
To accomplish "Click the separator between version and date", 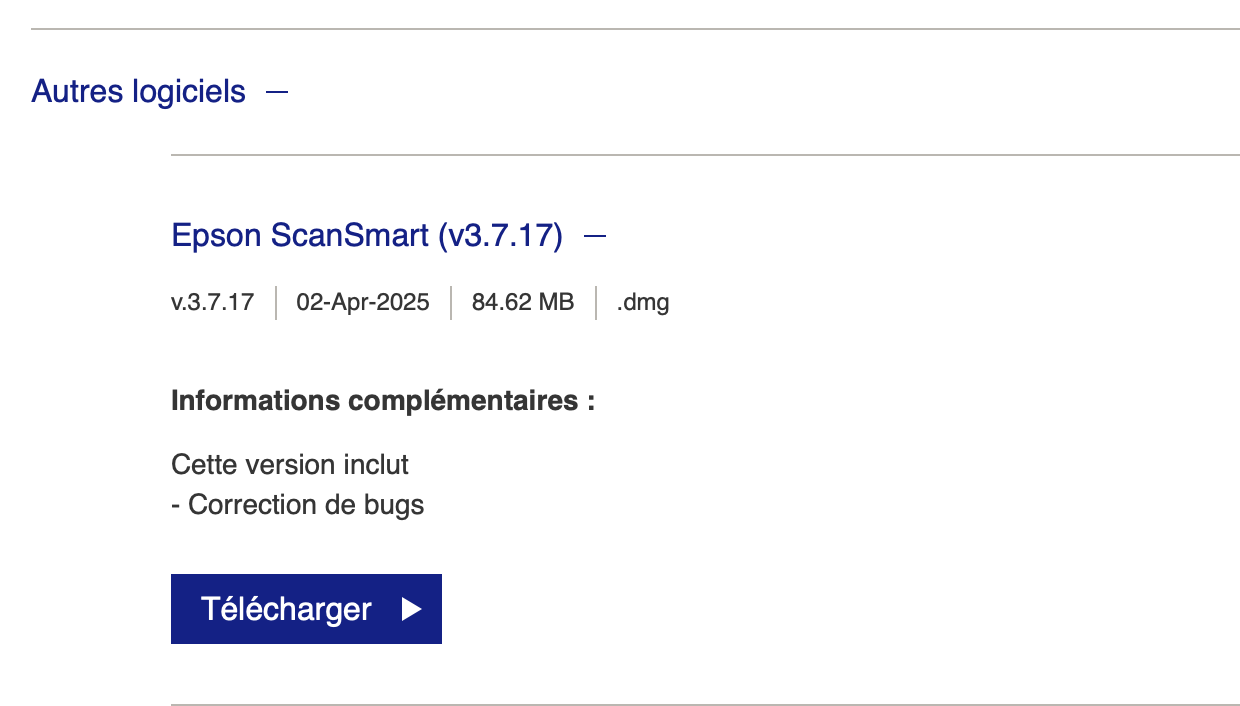I will click(x=275, y=302).
